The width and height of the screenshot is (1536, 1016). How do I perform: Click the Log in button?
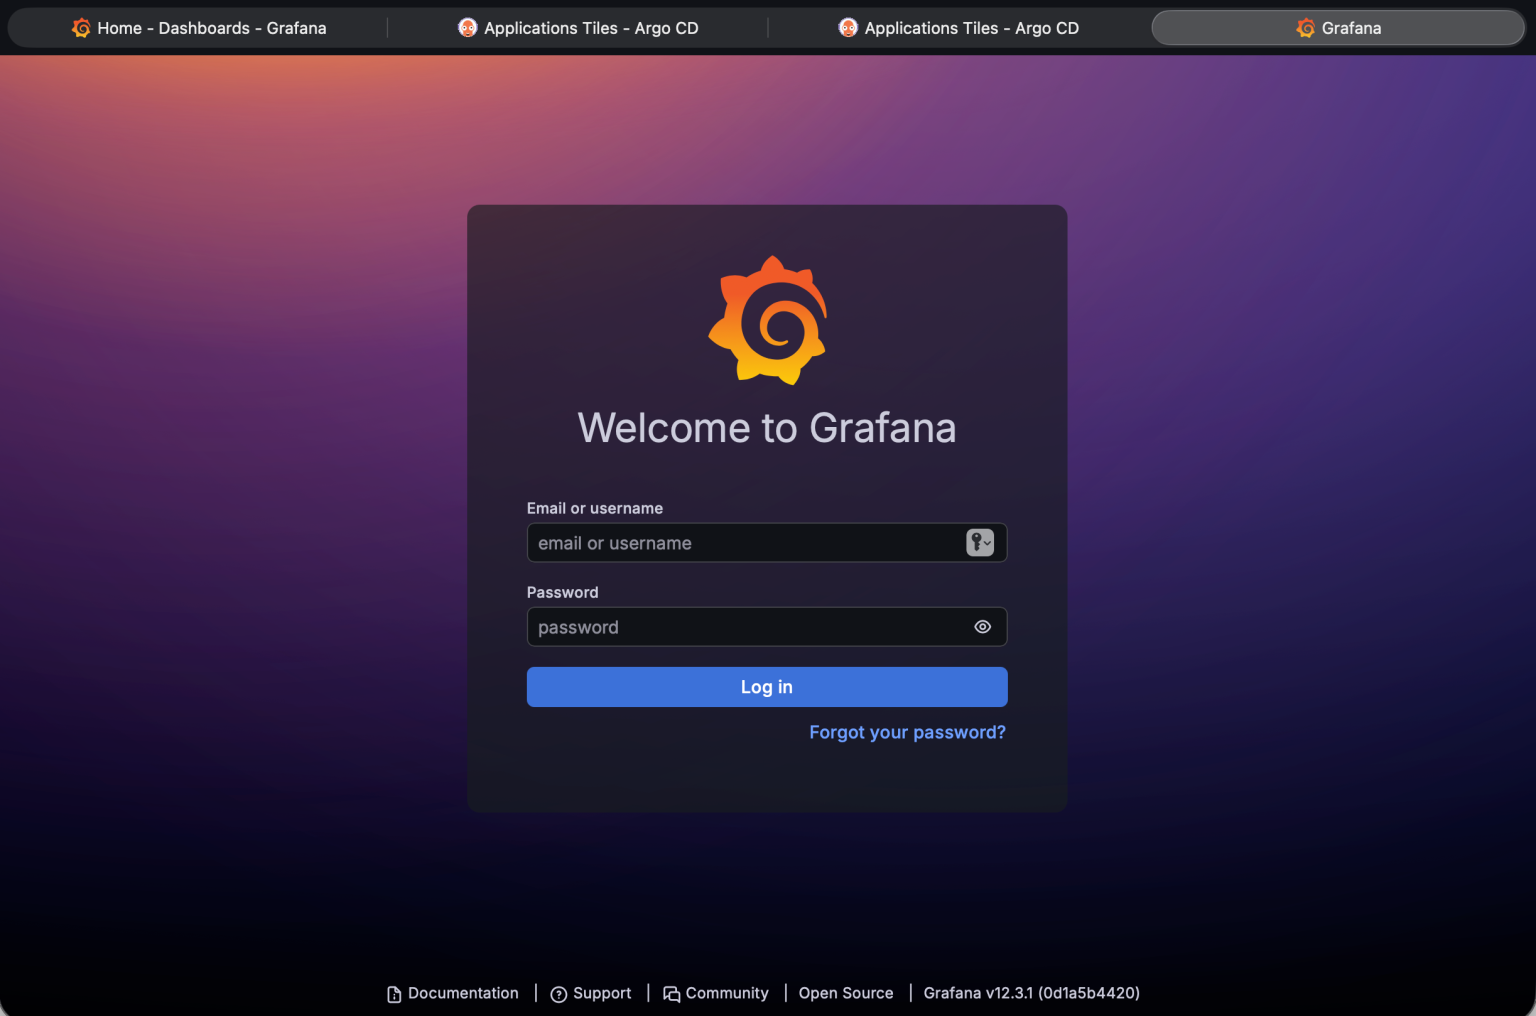(766, 687)
